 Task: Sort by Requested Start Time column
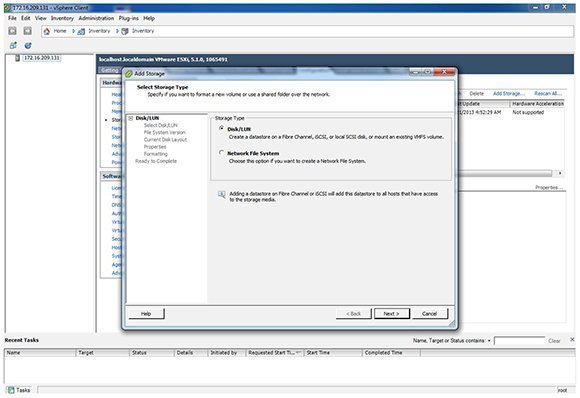(x=275, y=353)
